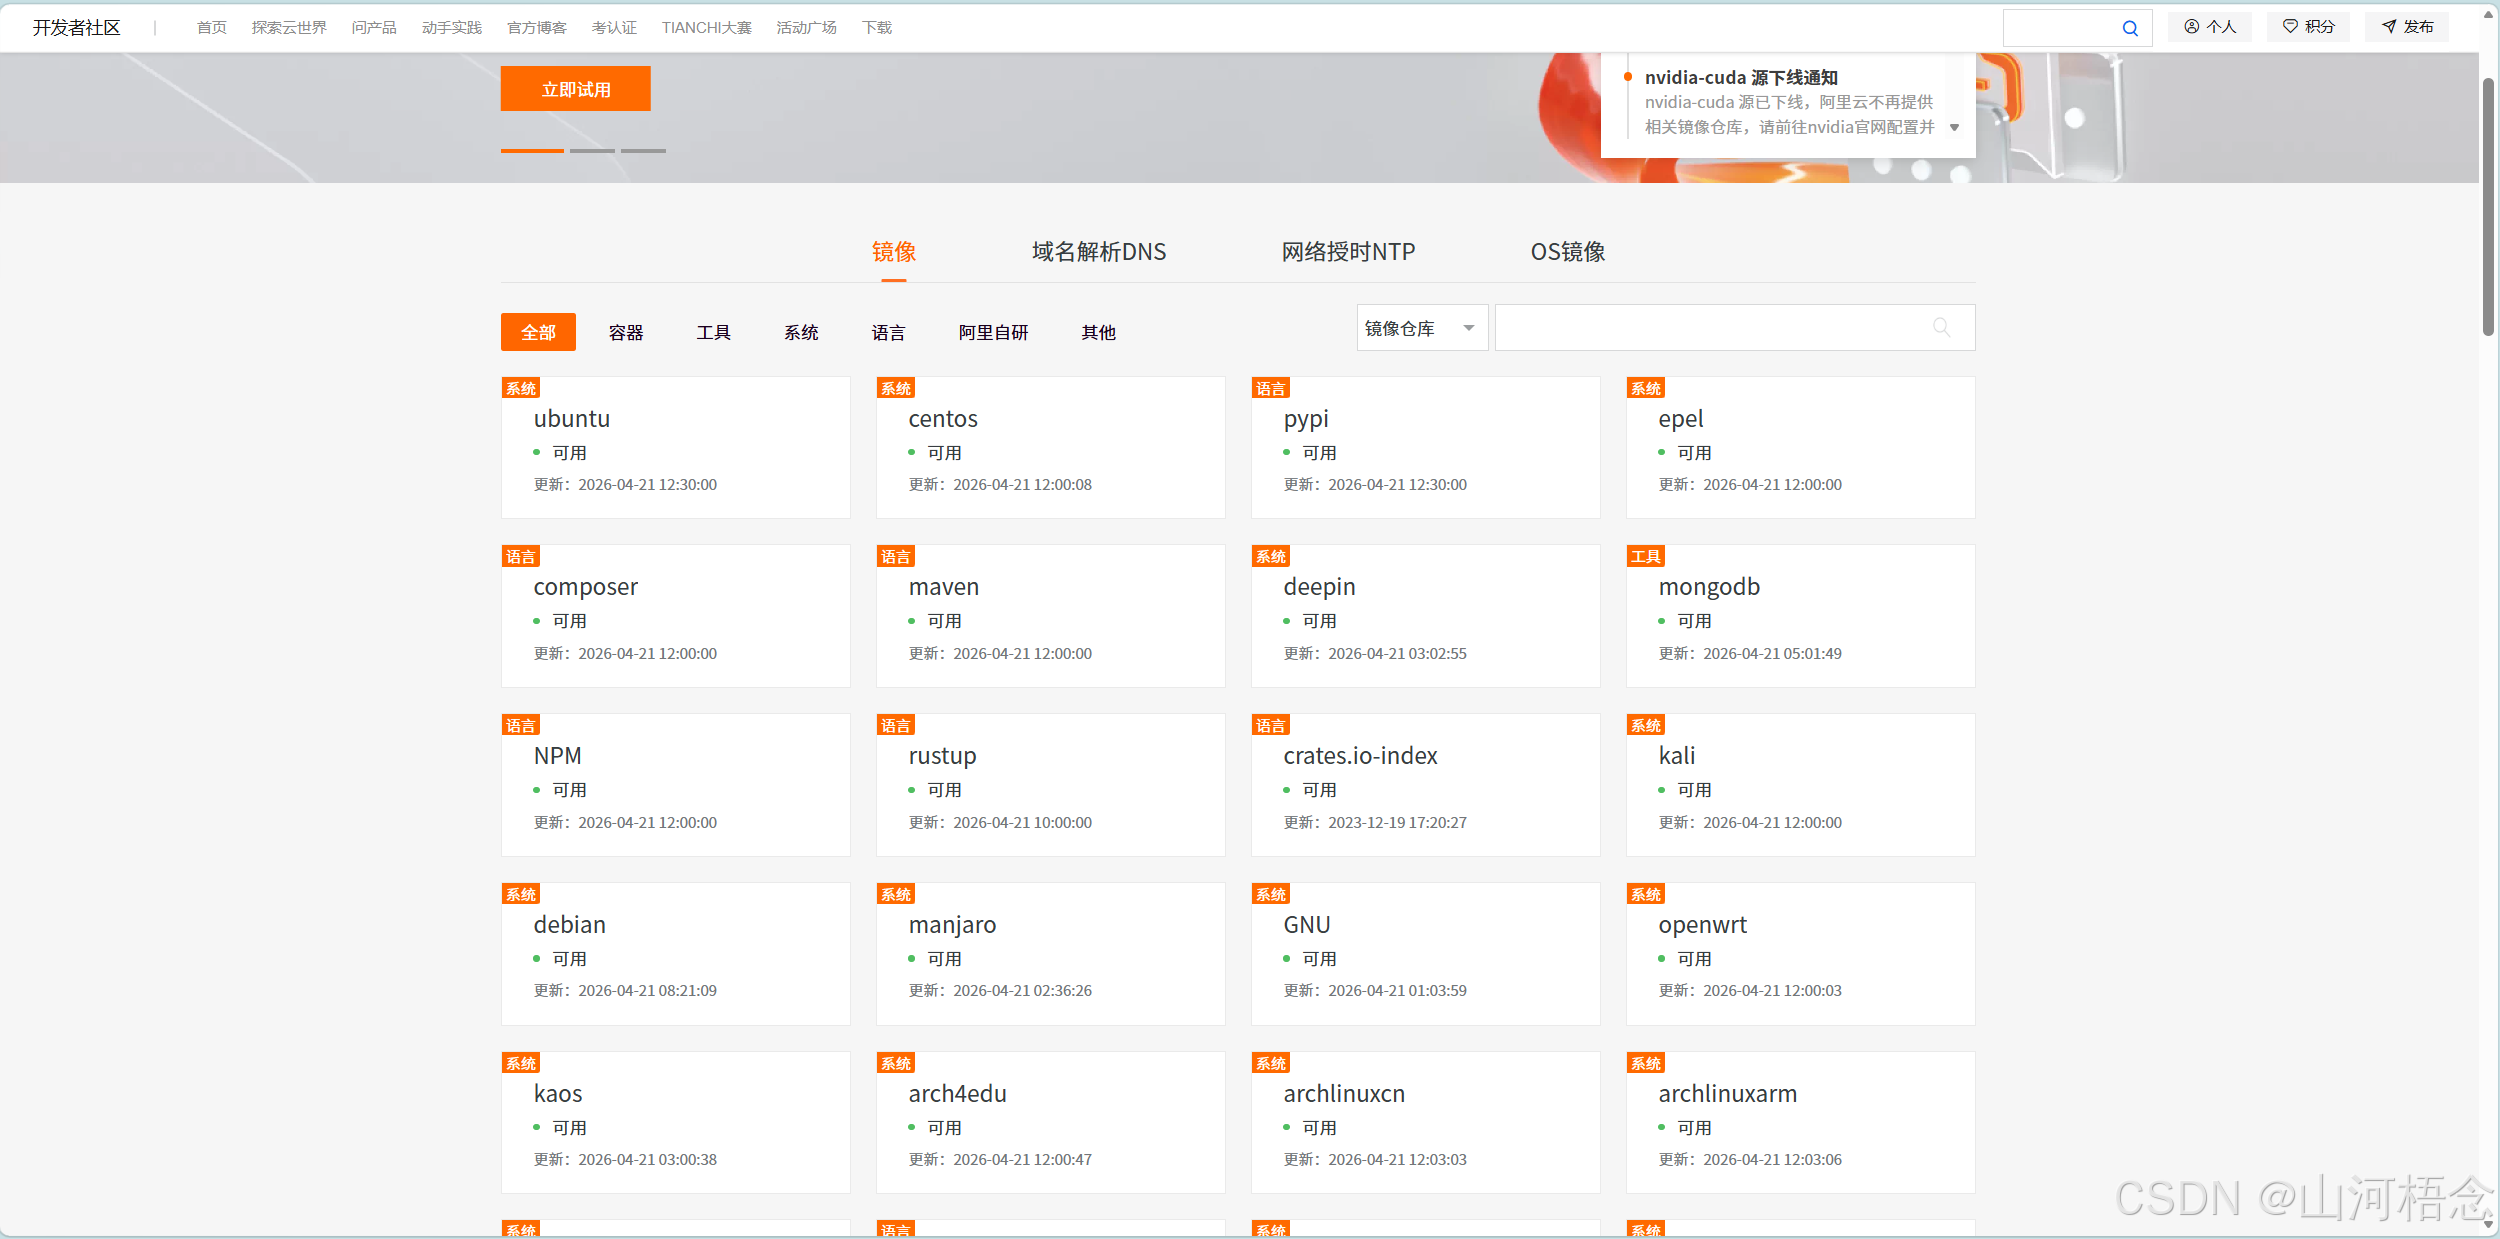Open the kaos mirror card

point(676,1123)
